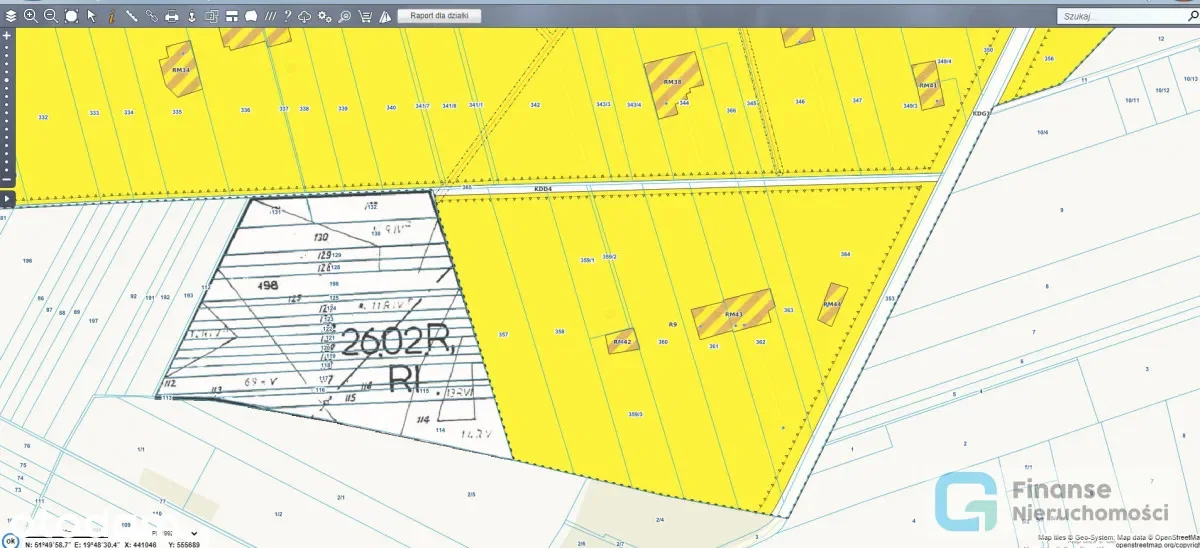Click the round OK button
Screen dimensions: 1200x548
coord(9,540)
